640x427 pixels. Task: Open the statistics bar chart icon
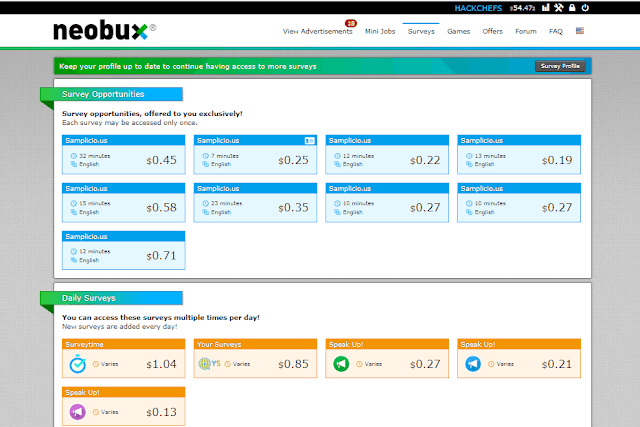(546, 7)
